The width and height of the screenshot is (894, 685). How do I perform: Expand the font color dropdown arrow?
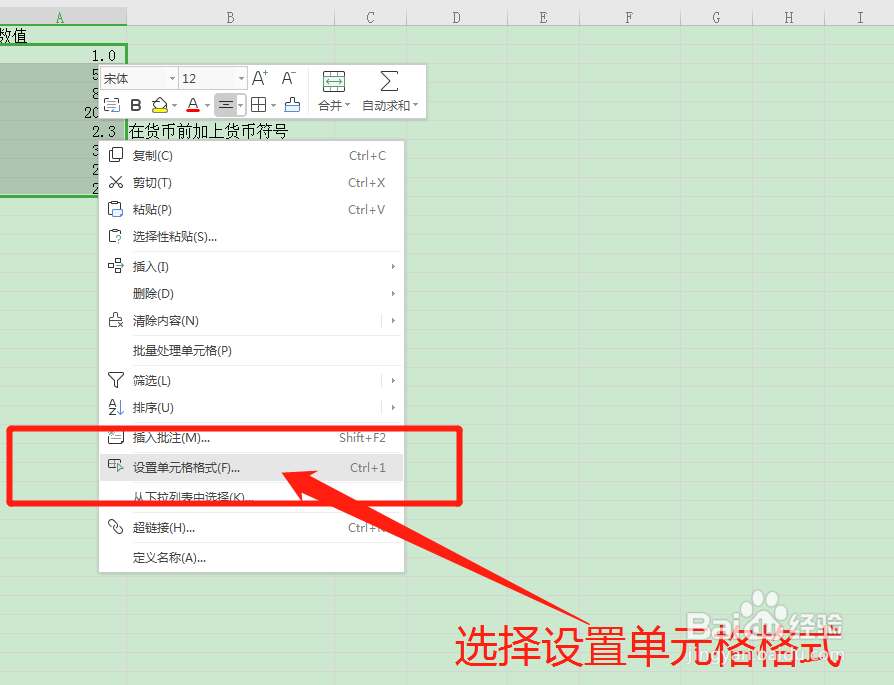point(207,107)
